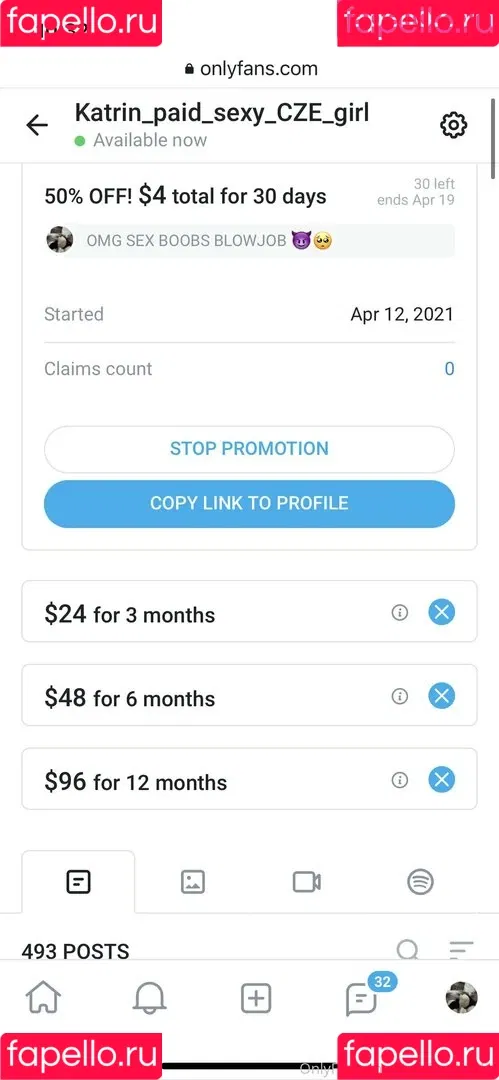This screenshot has height=1080, width=499.
Task: Click STOP PROMOTION button
Action: click(250, 448)
